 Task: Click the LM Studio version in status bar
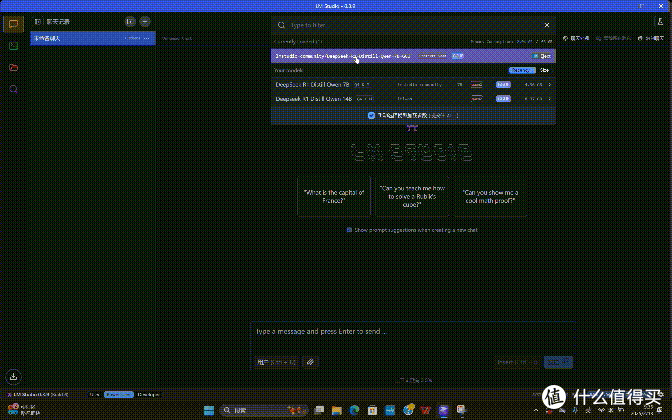coord(38,395)
